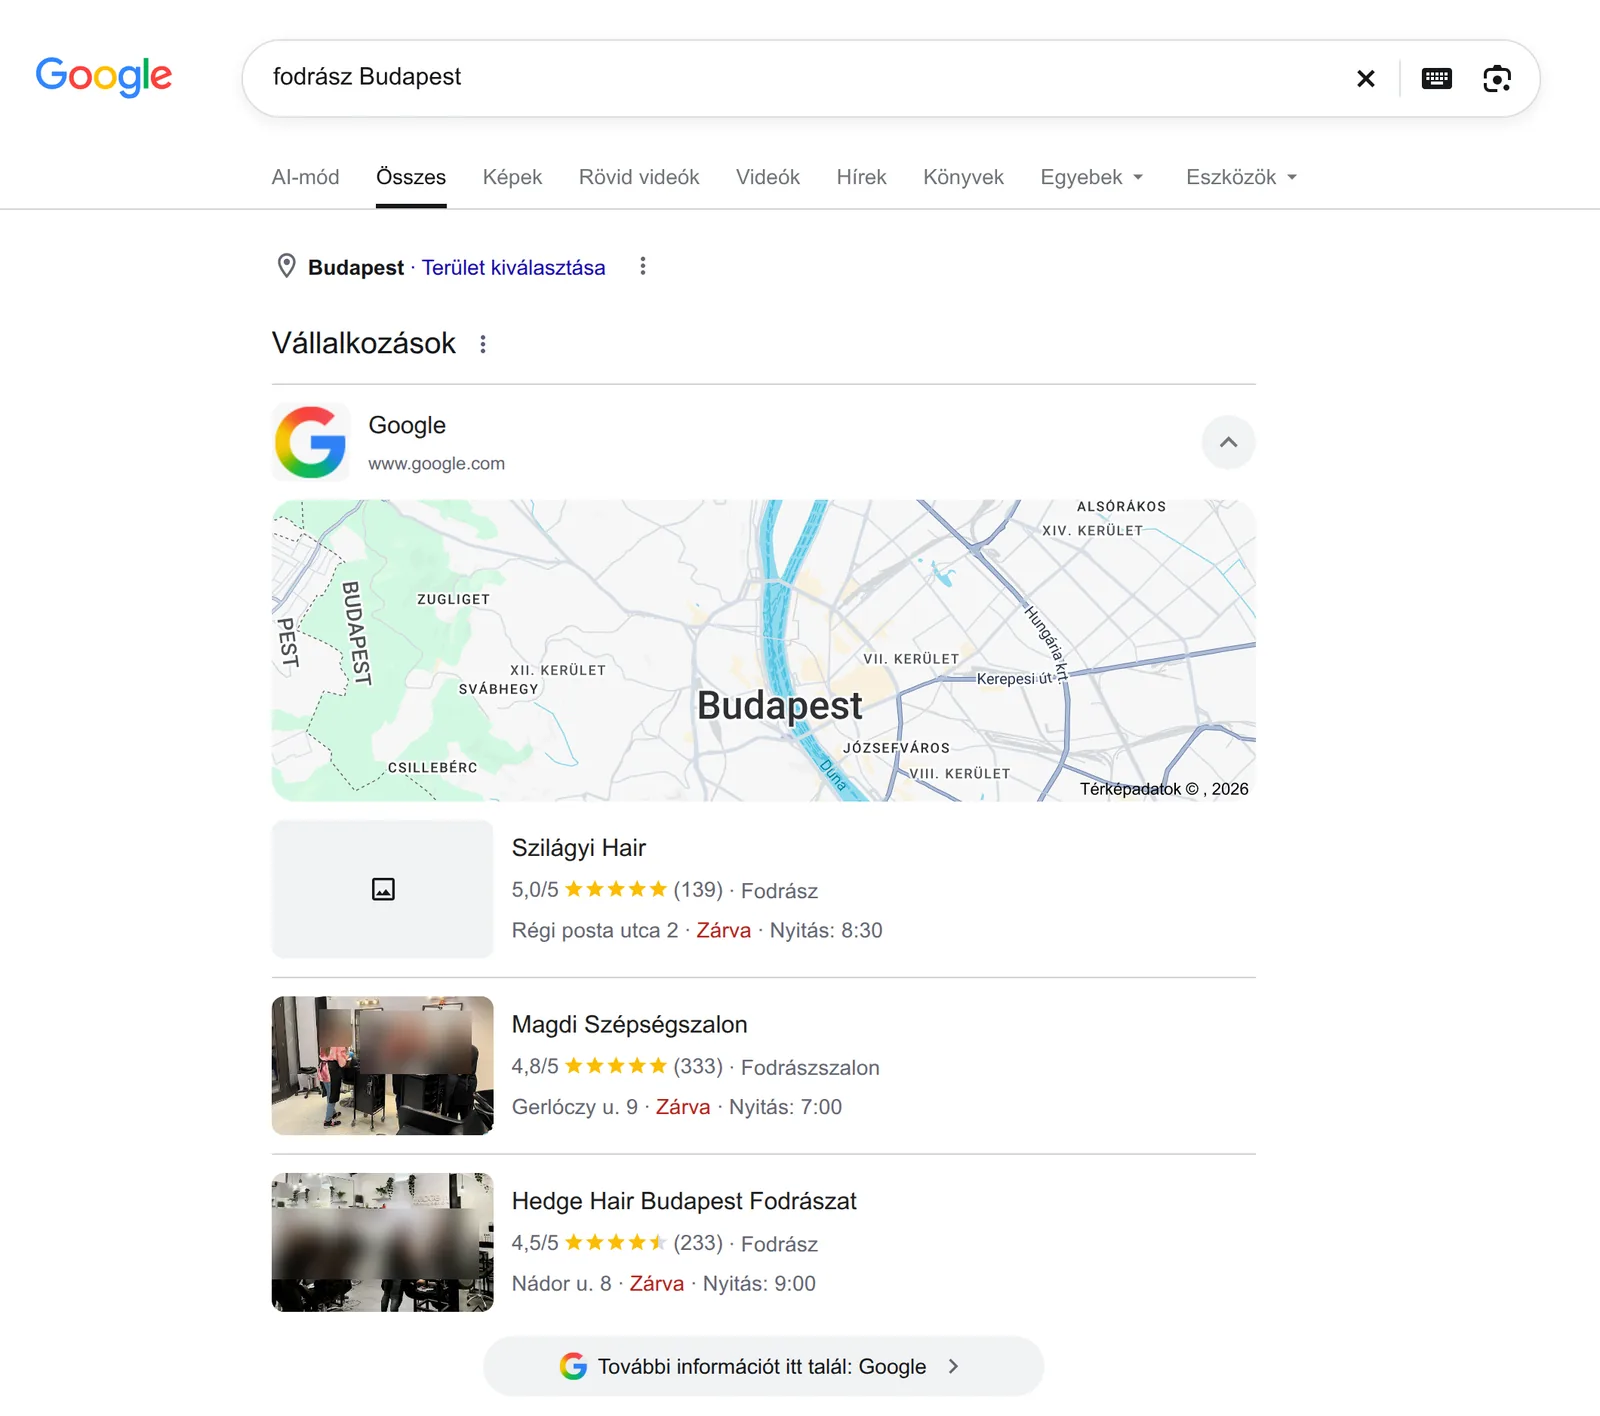Screen dimensions: 1600x1416
Task: Open the three-dot menu beside Vállalkozások
Action: pos(483,344)
